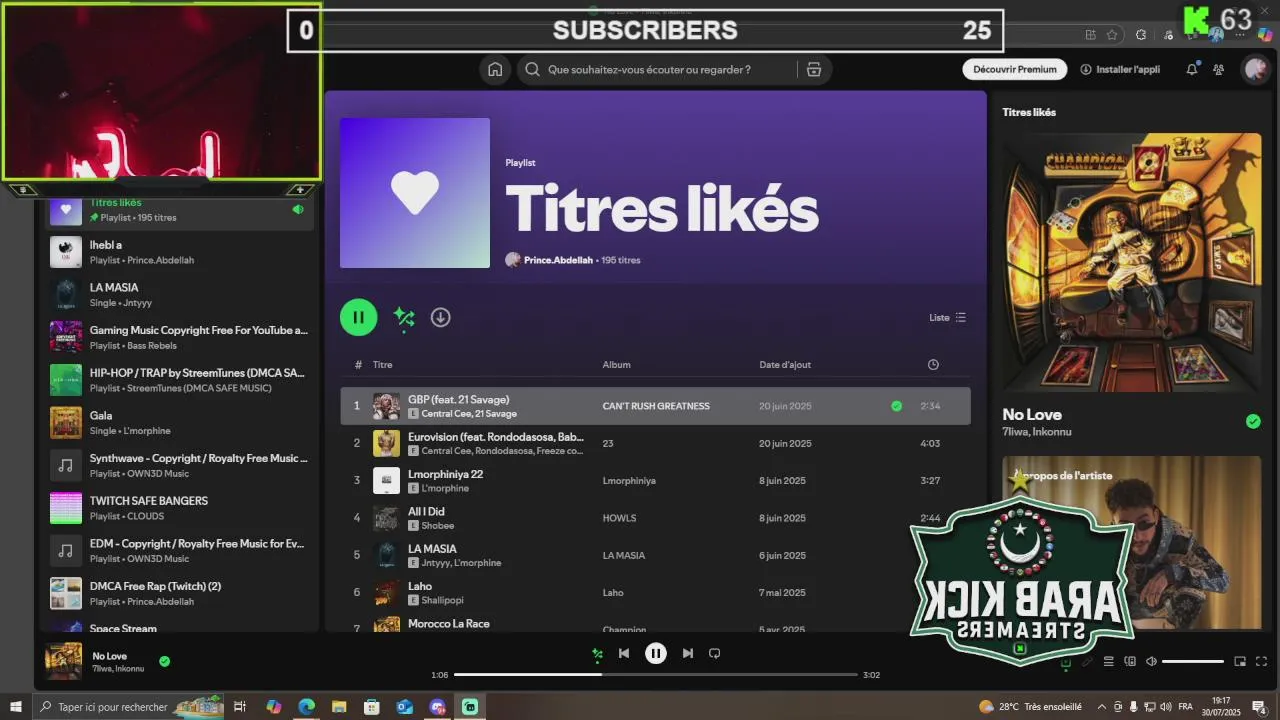The width and height of the screenshot is (1280, 720).
Task: Click the now-playing No Love cover in the bar
Action: pyautogui.click(x=63, y=661)
